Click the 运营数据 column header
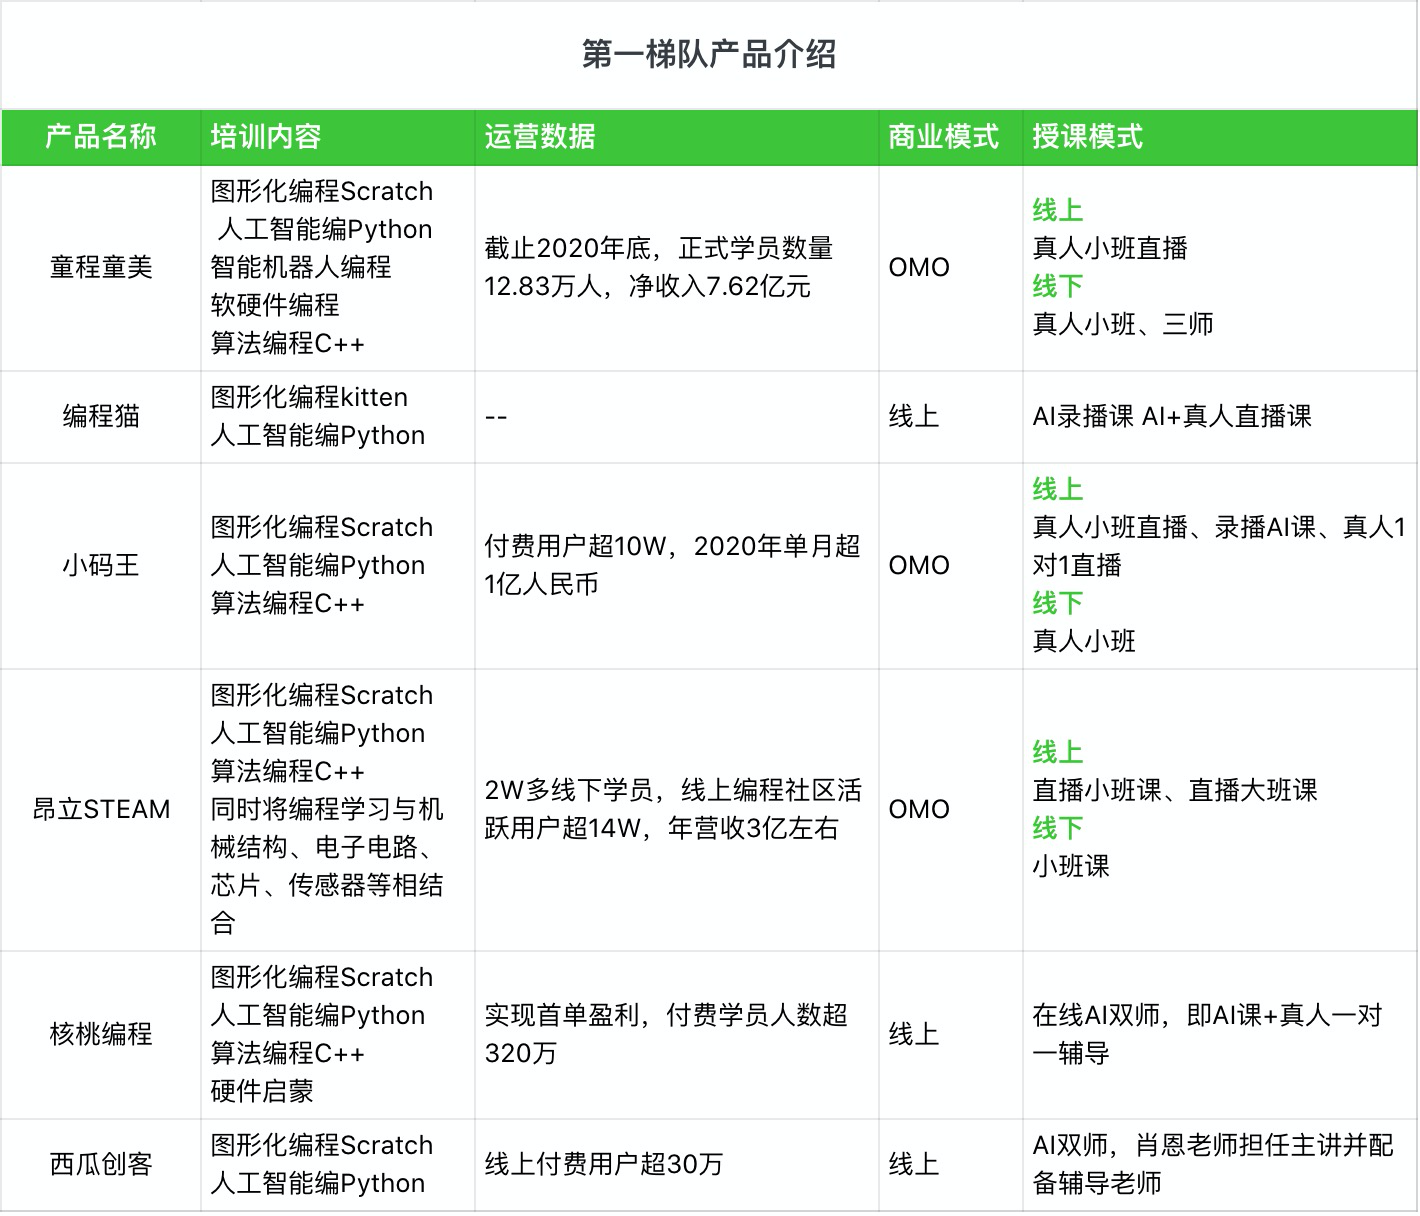1420x1216 pixels. 538,137
